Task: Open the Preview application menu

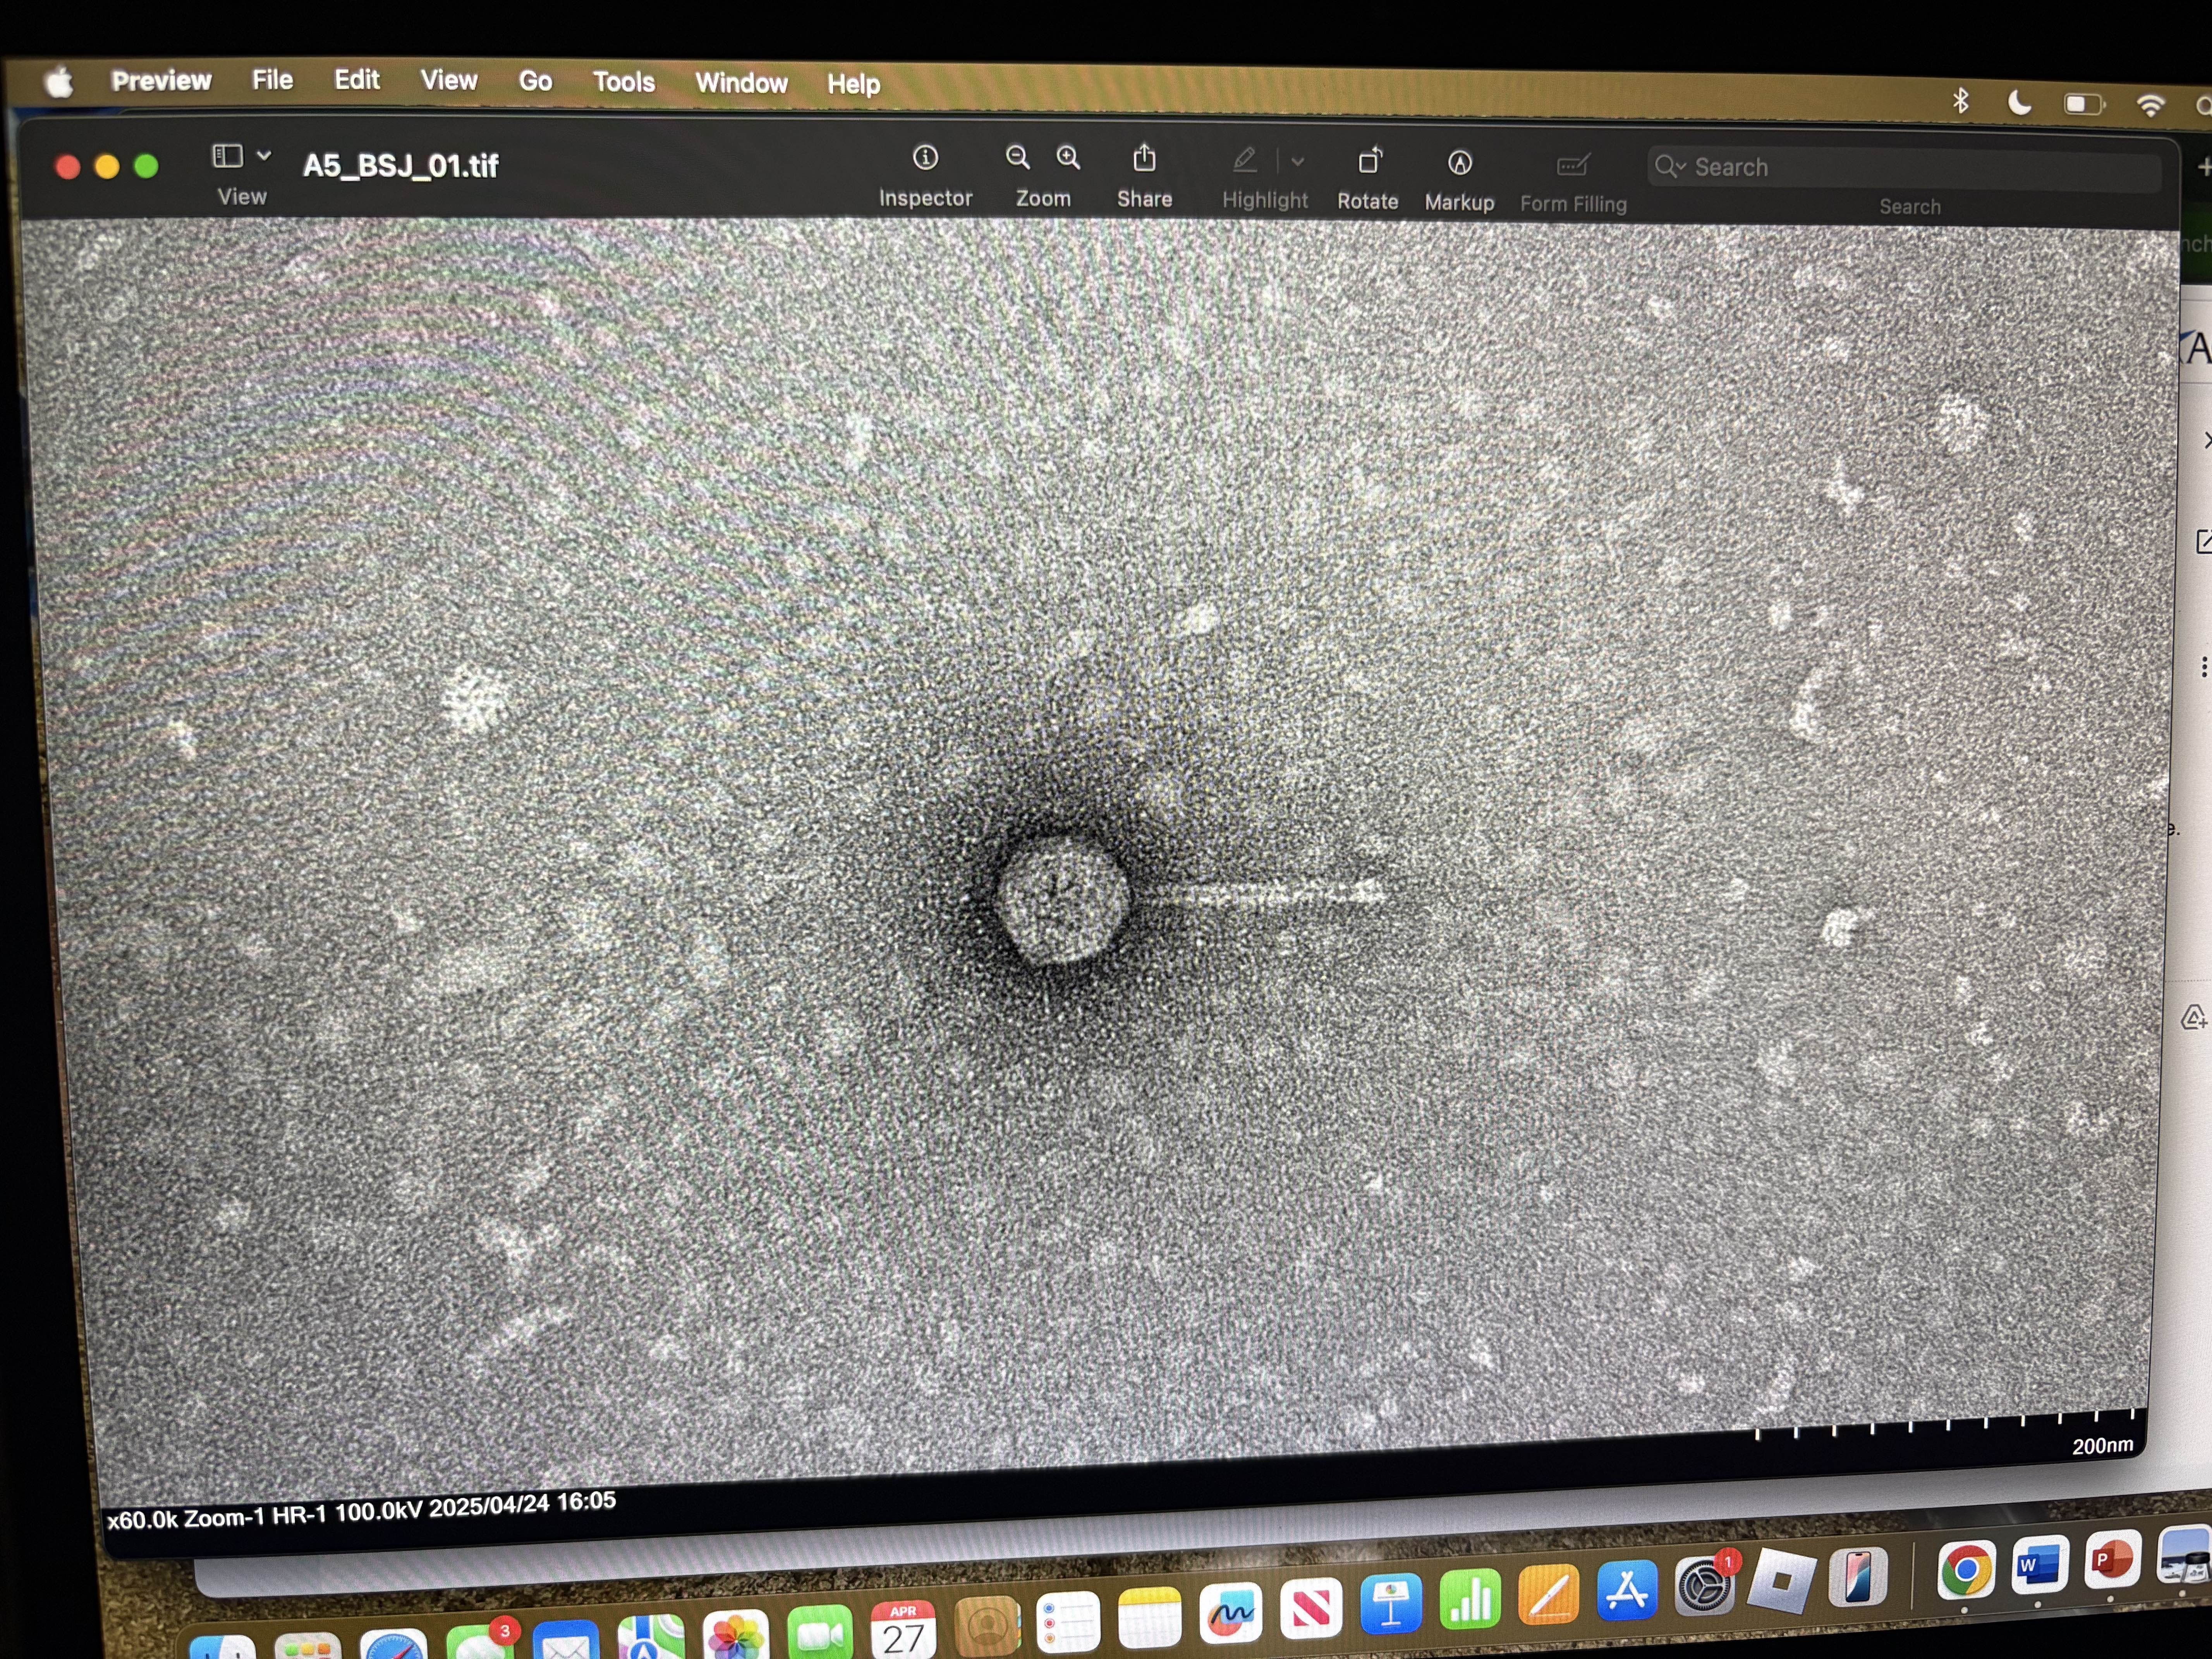Action: [x=161, y=80]
